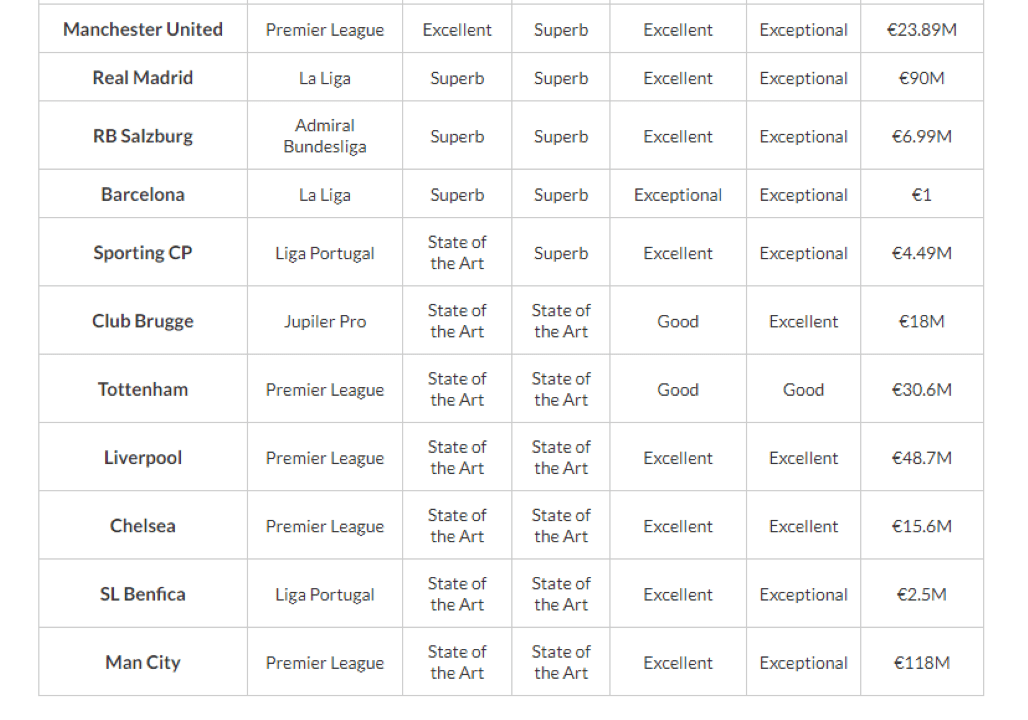Select the Barcelona team cell
Screen dimensions: 1028x720
[x=143, y=195]
